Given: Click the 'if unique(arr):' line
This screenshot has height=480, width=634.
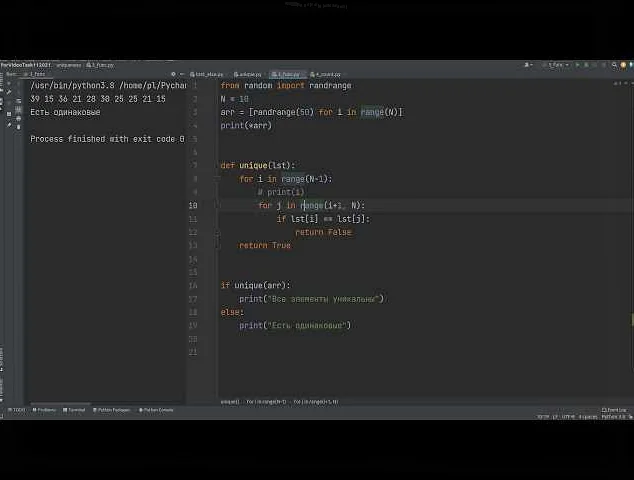Looking at the screenshot, I should (x=255, y=285).
